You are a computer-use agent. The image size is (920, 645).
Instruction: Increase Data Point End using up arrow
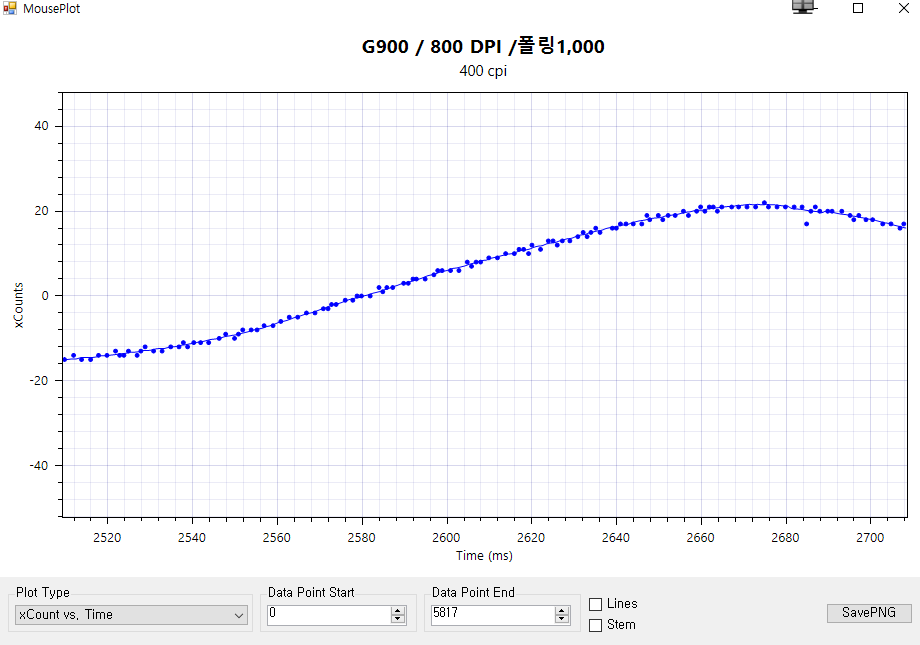pyautogui.click(x=562, y=610)
